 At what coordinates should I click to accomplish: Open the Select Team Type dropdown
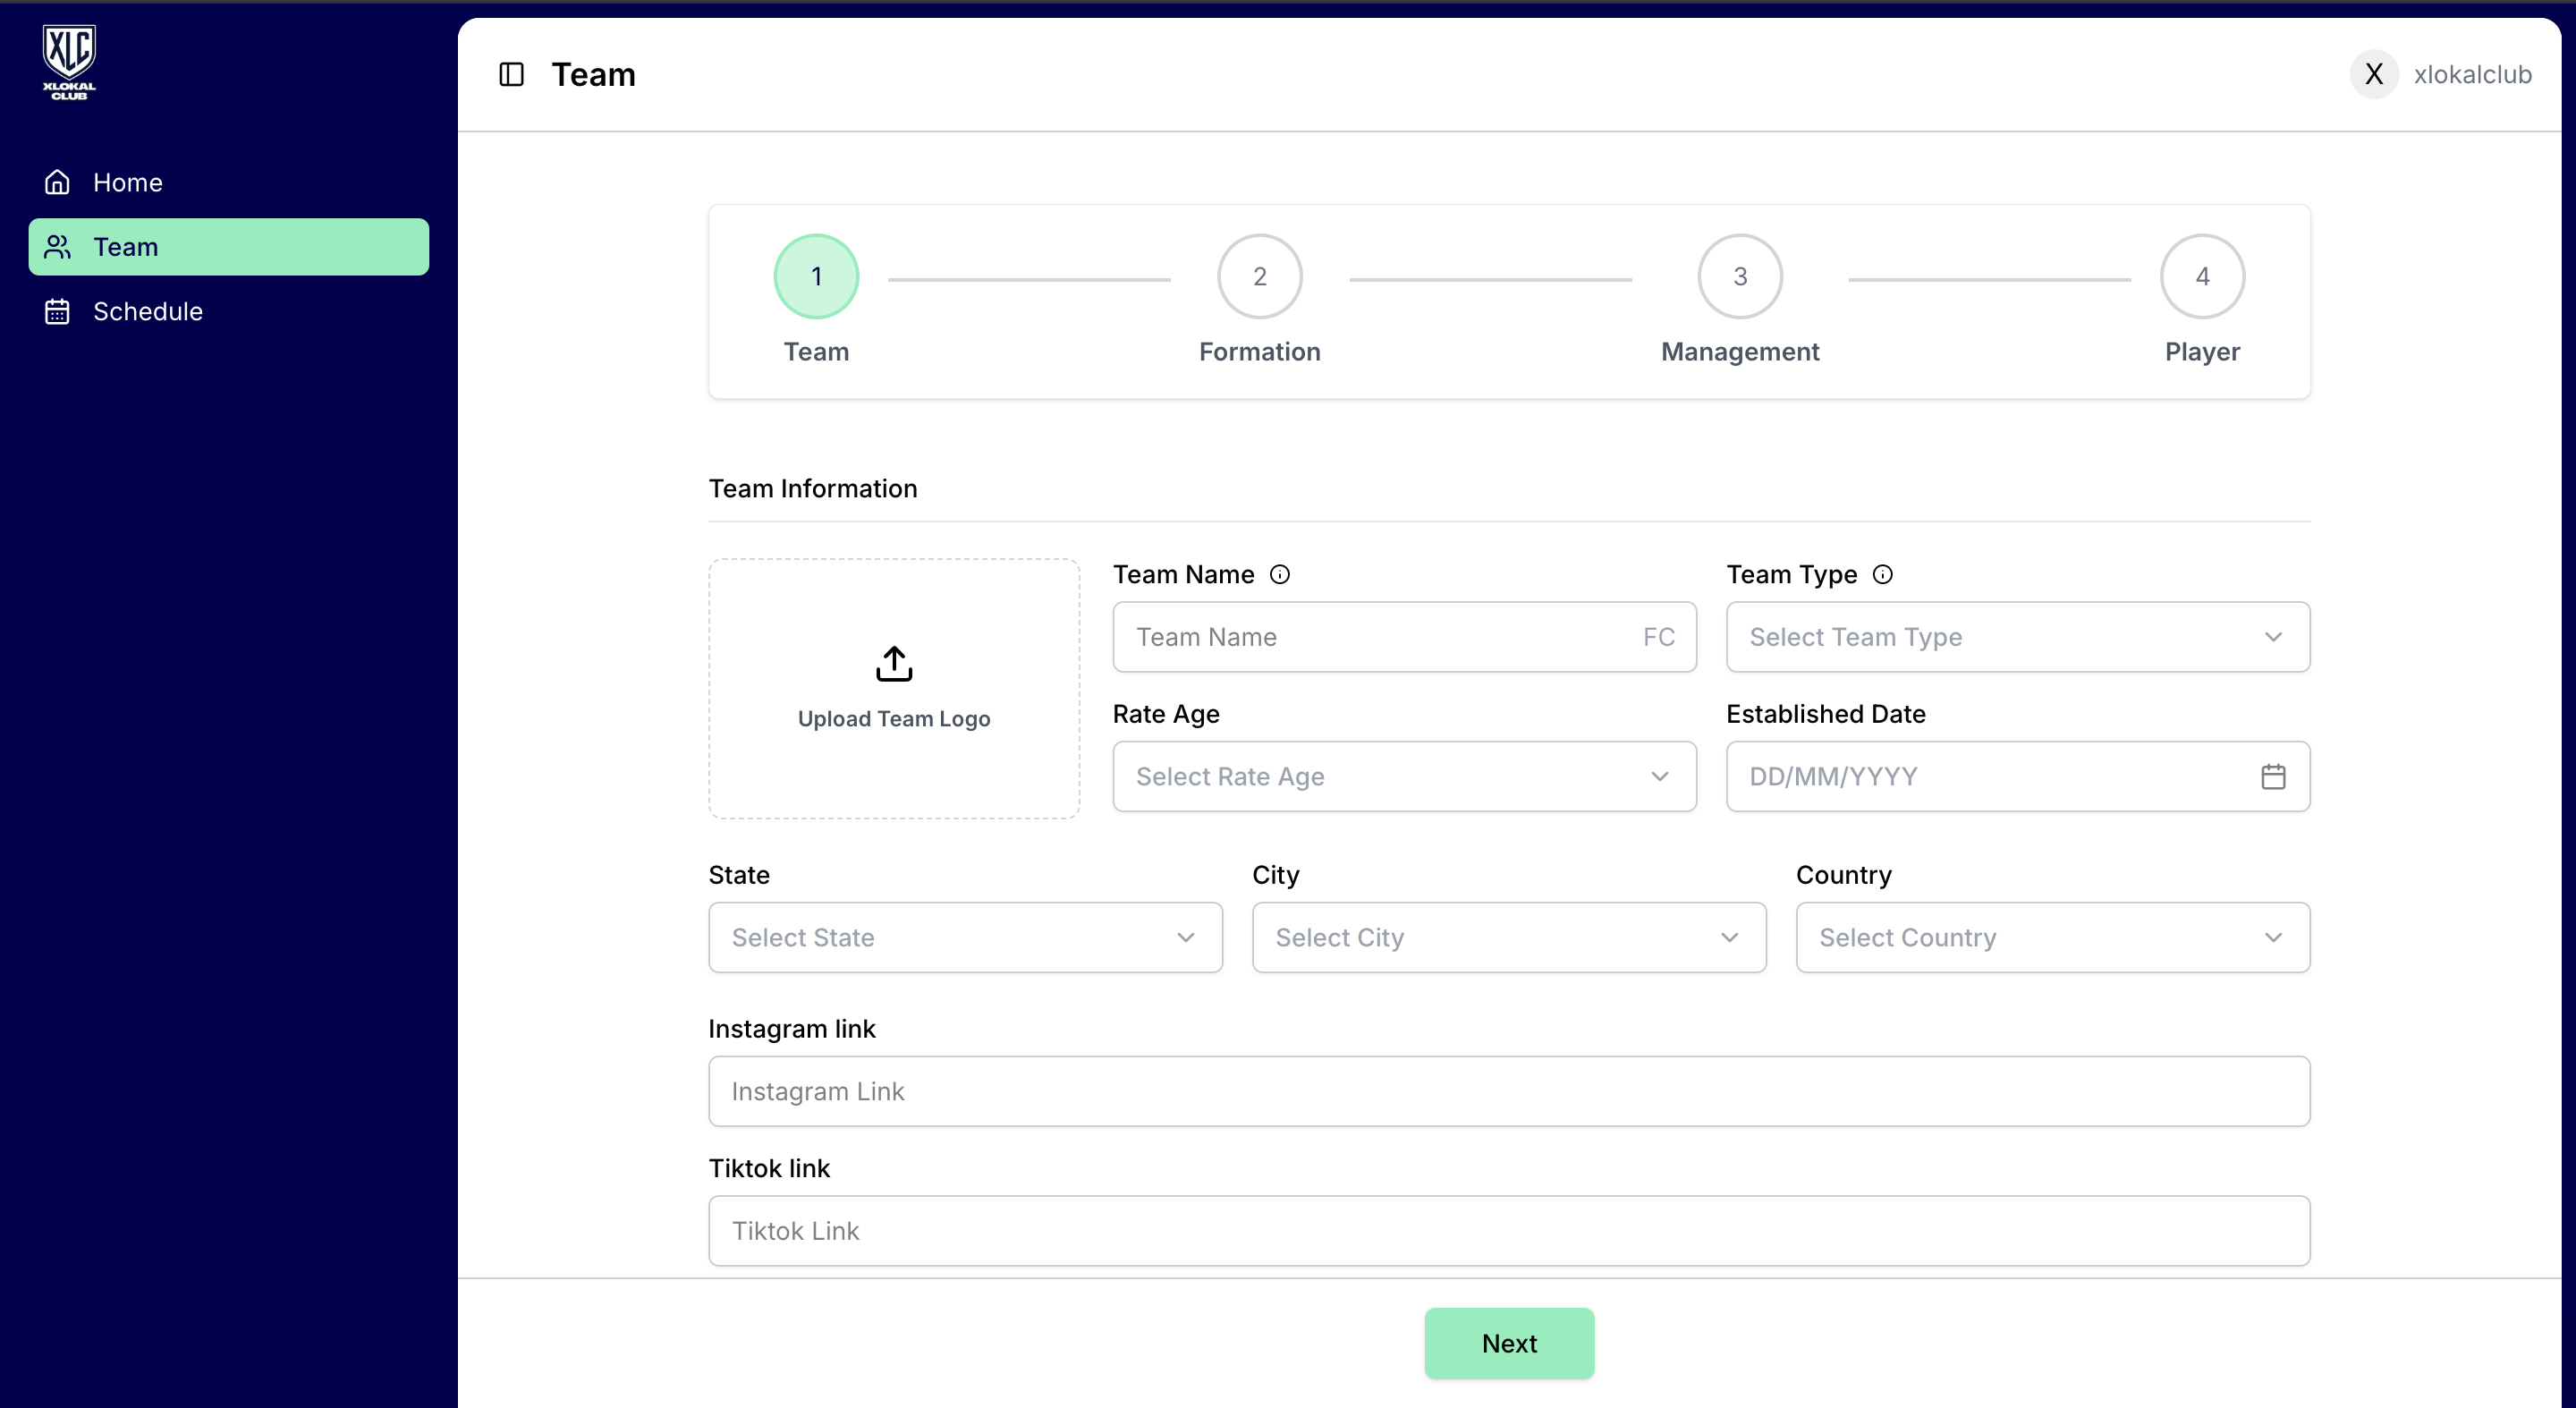click(2017, 637)
